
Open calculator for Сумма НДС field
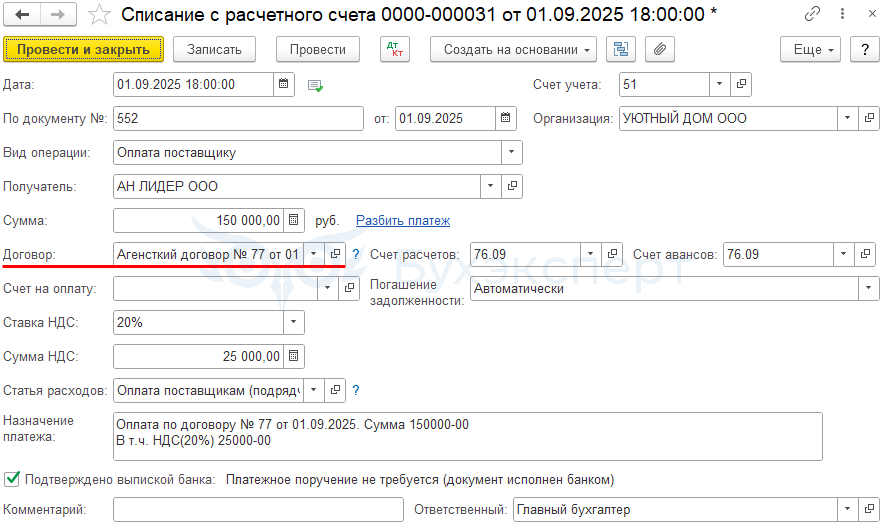tap(294, 356)
